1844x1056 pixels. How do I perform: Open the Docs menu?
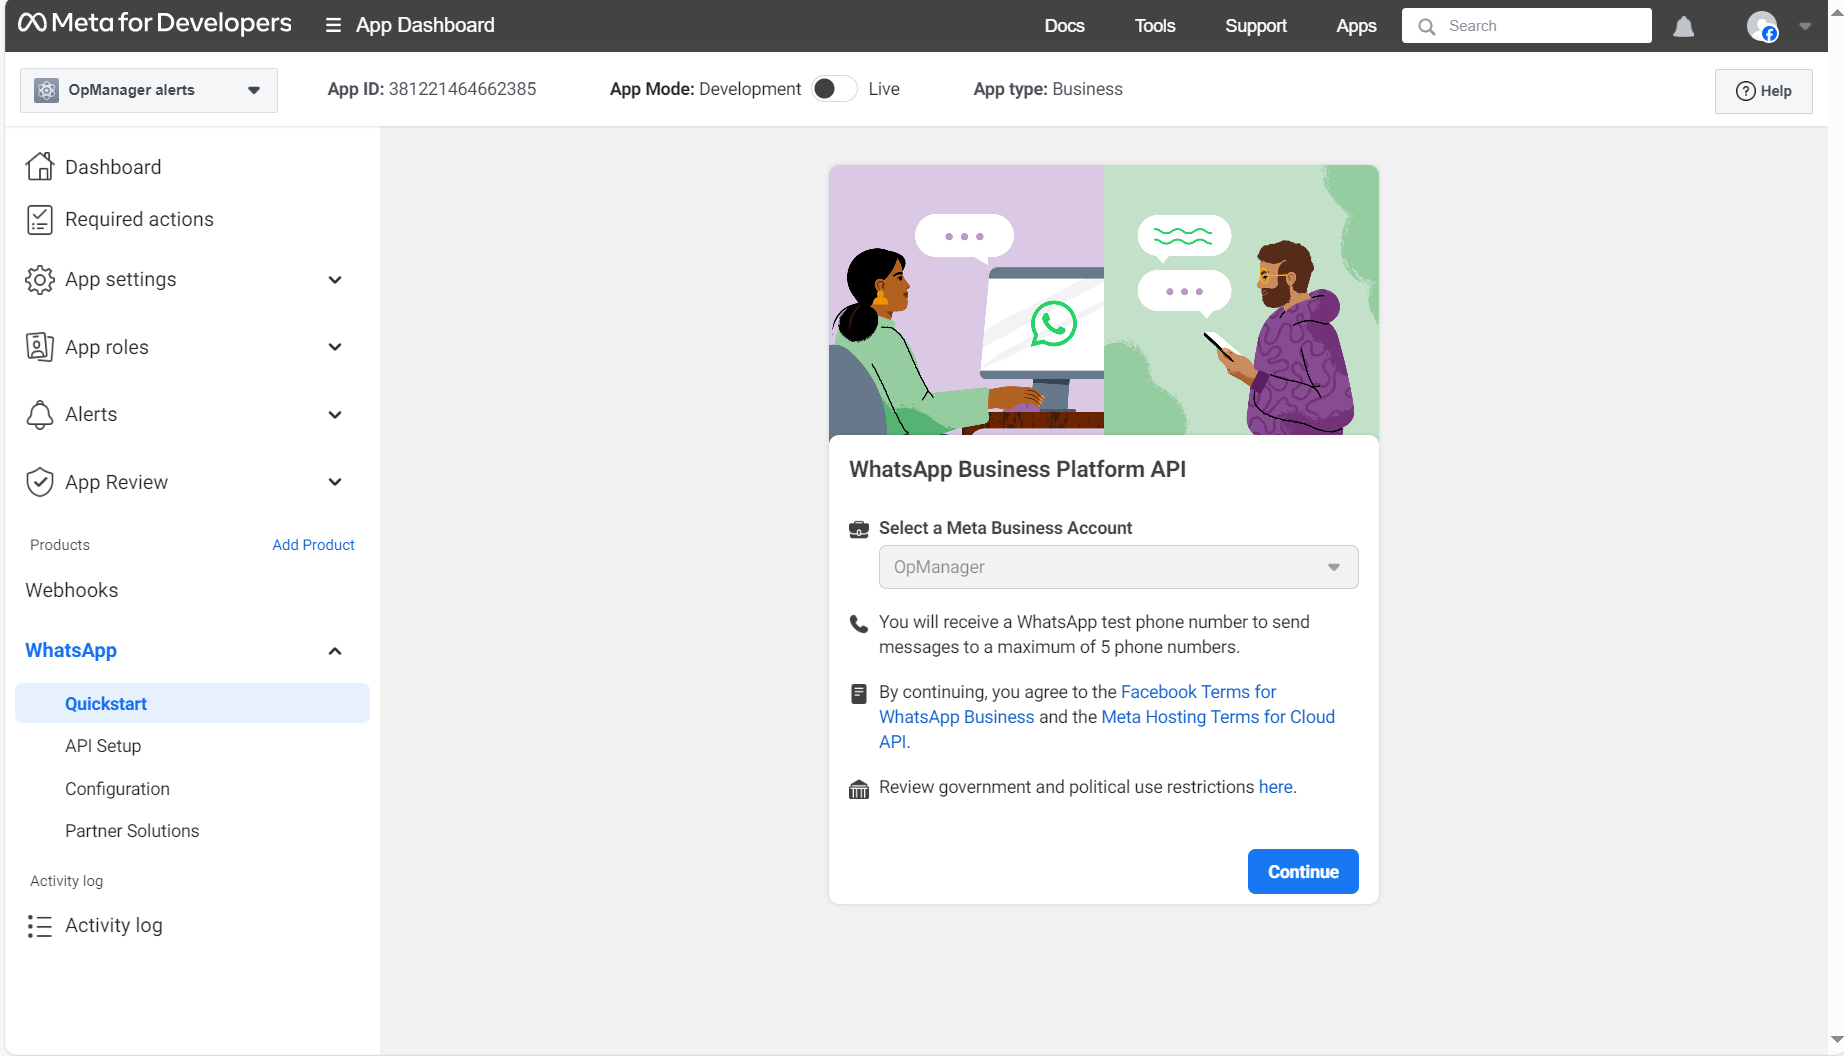tap(1064, 26)
